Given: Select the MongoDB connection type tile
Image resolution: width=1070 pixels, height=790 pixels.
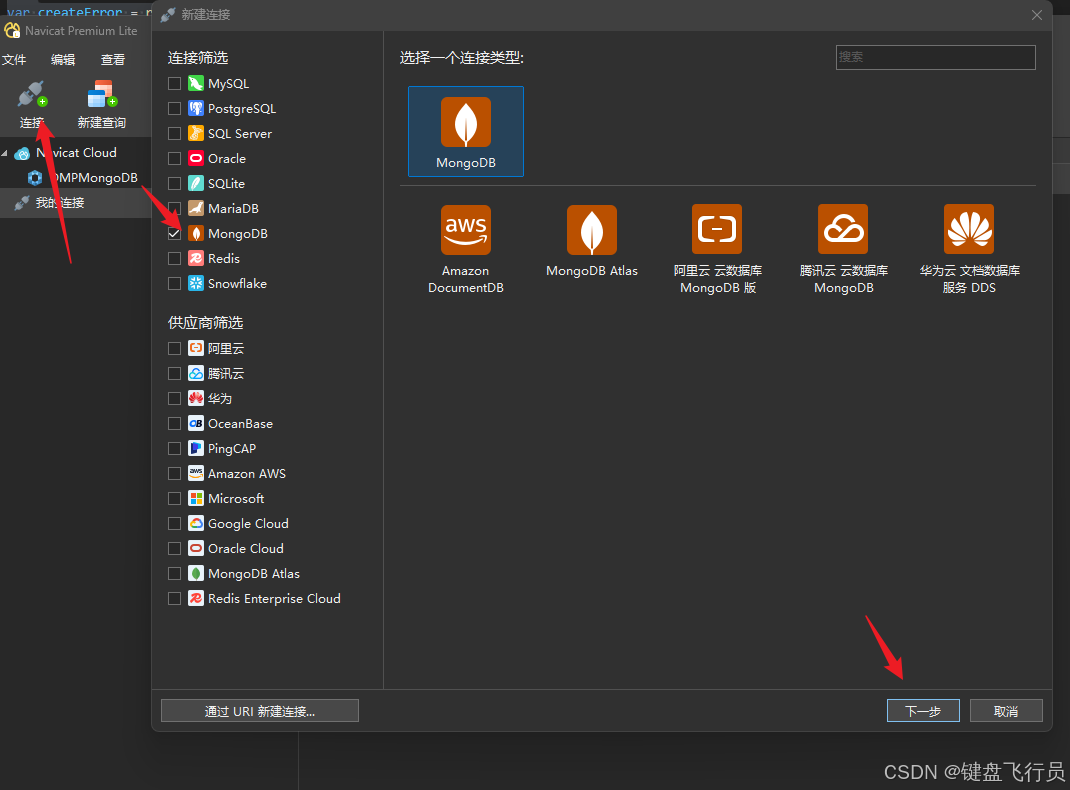Looking at the screenshot, I should (465, 132).
